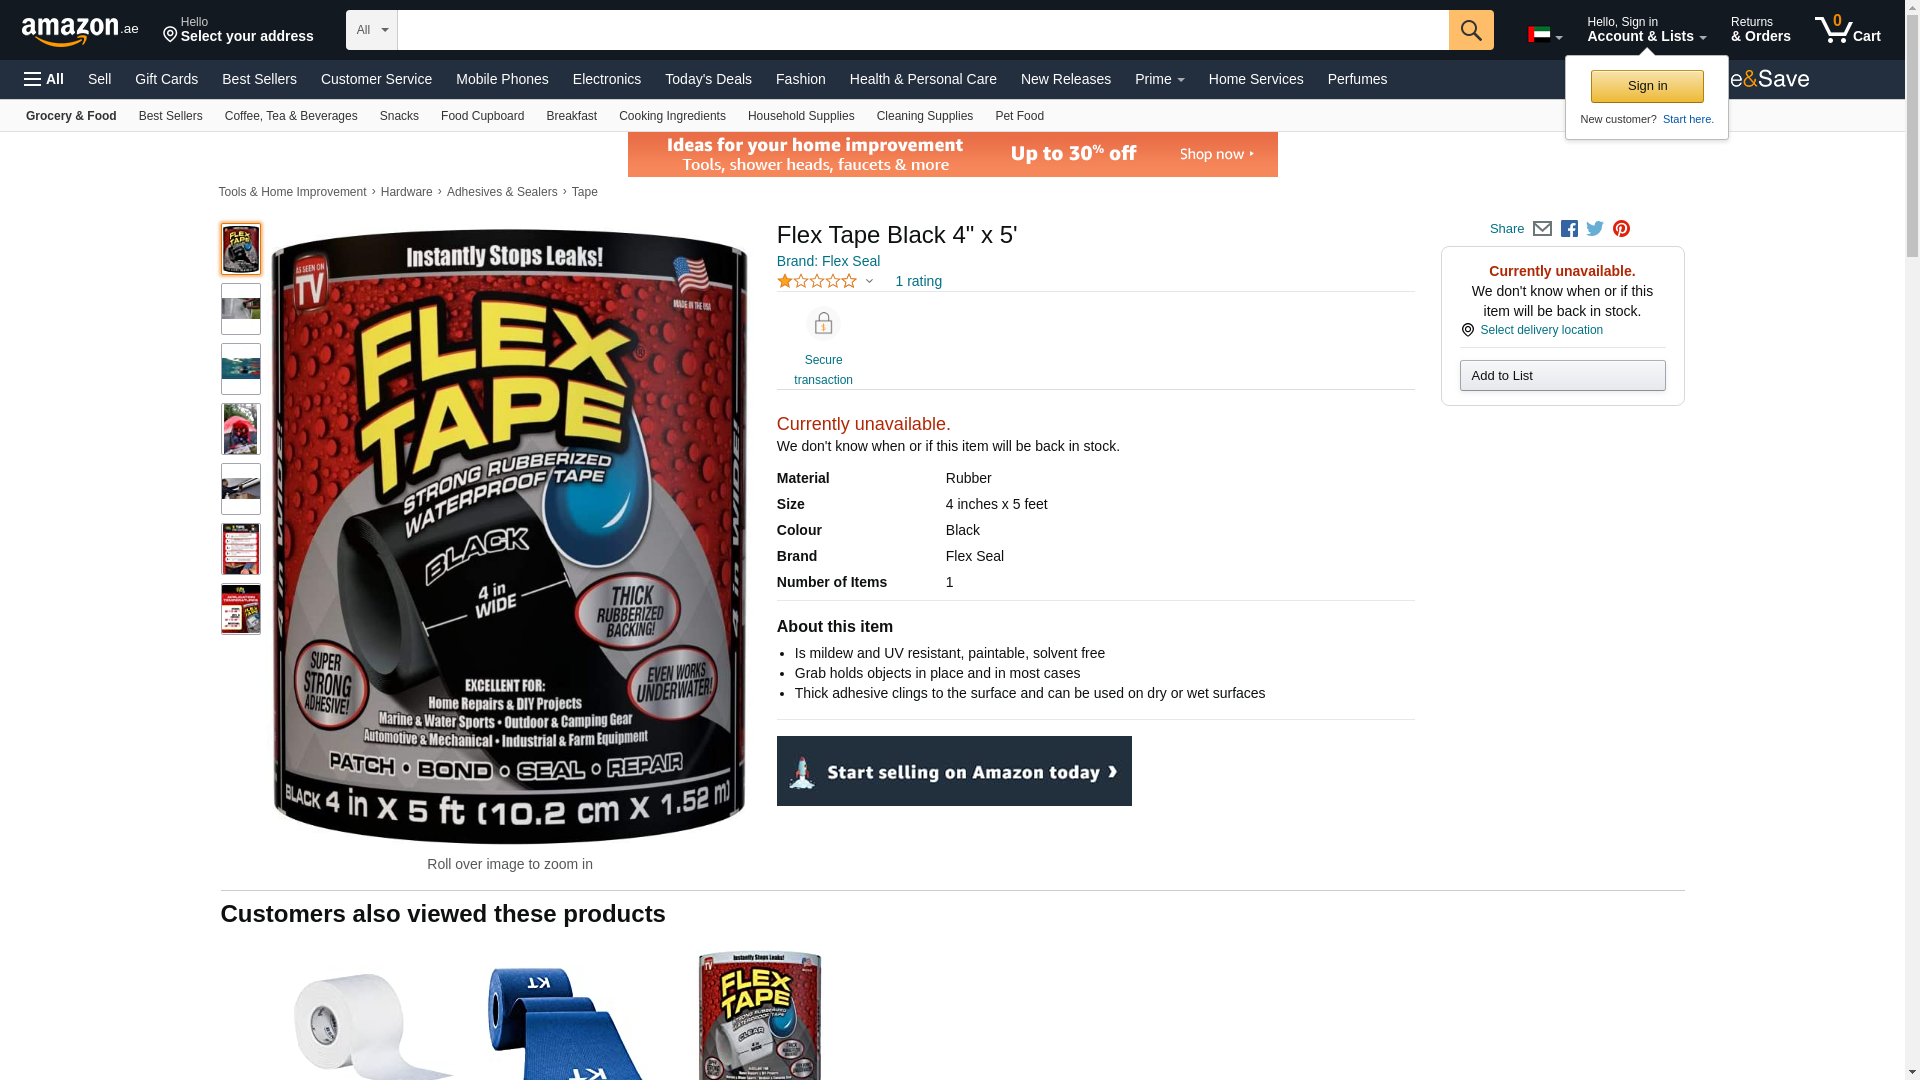Click the search text input field
1920x1080 pixels.
tap(923, 30)
